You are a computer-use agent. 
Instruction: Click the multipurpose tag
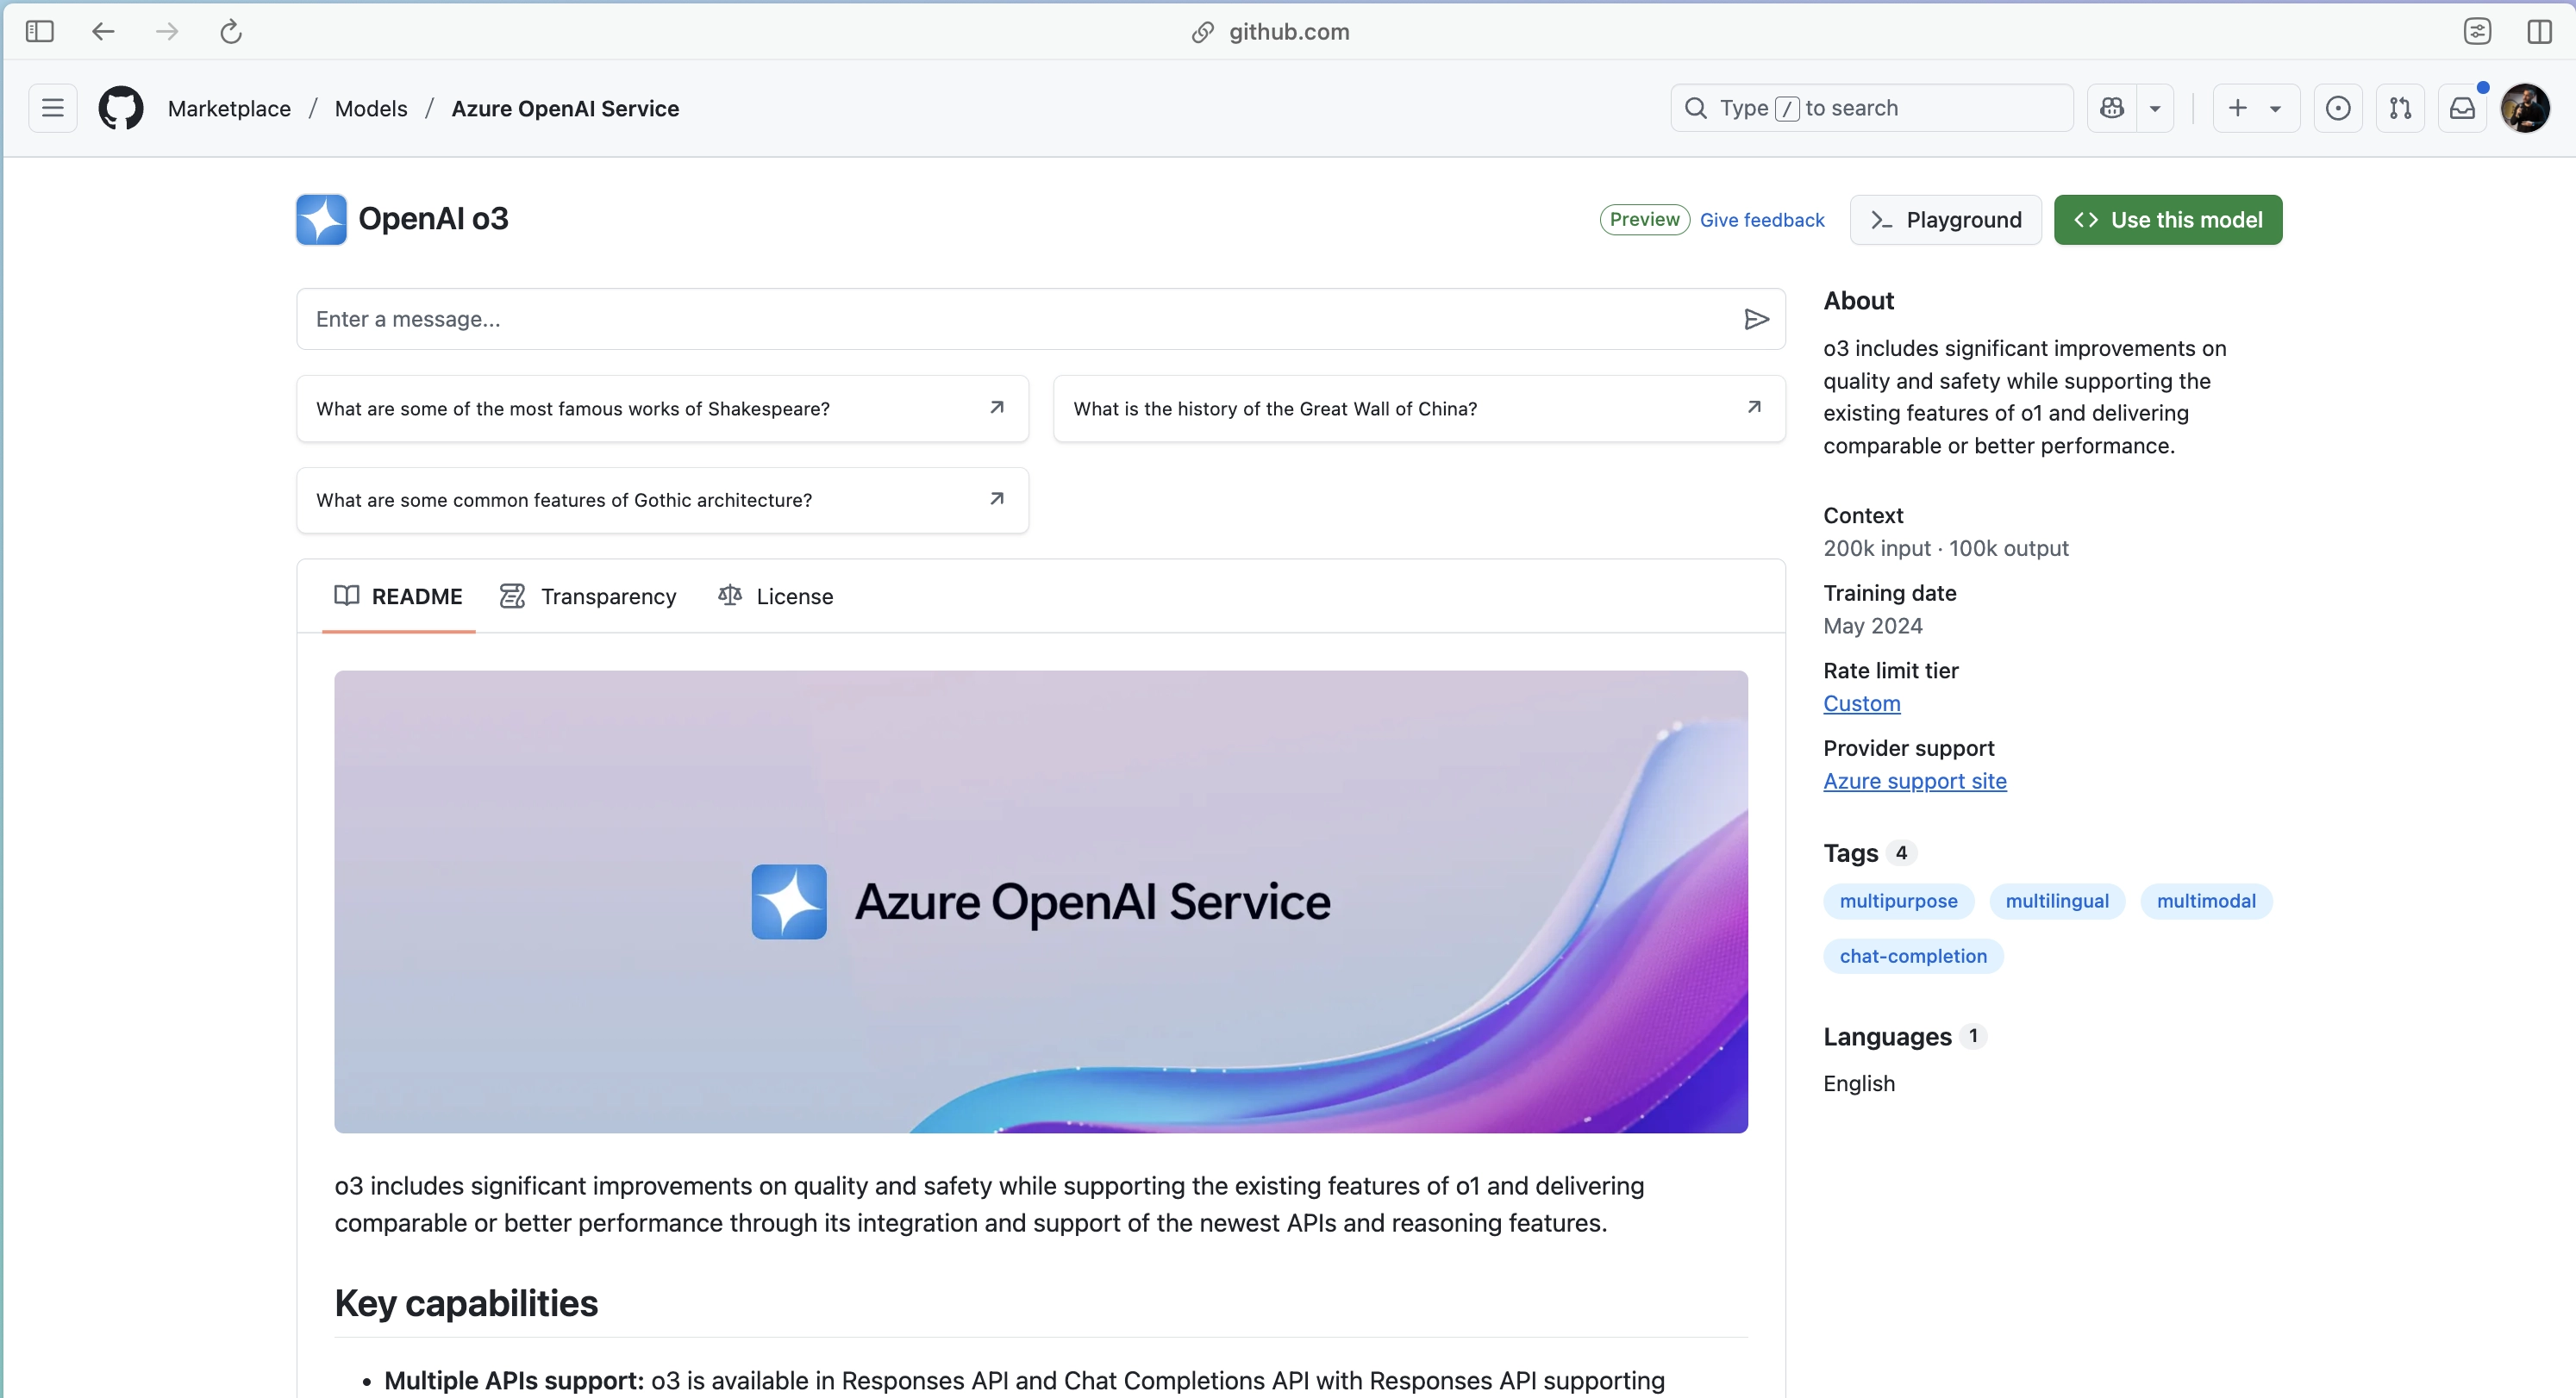1898,901
